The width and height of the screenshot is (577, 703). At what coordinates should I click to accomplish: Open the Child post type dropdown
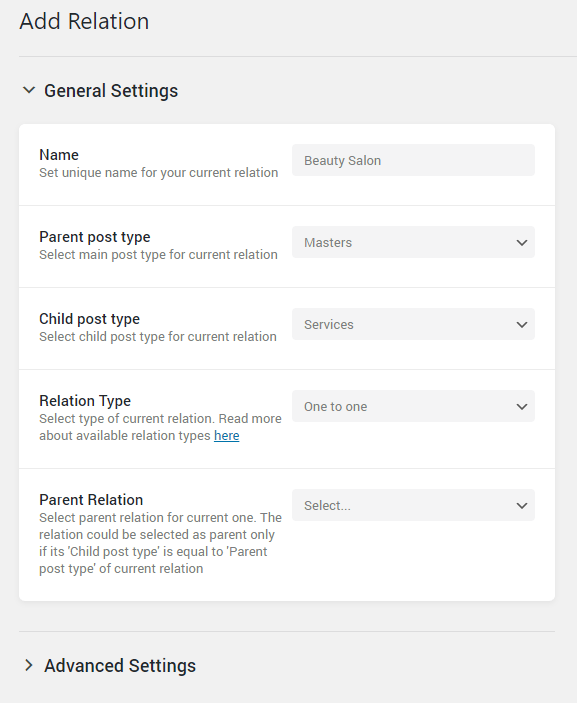tap(413, 324)
